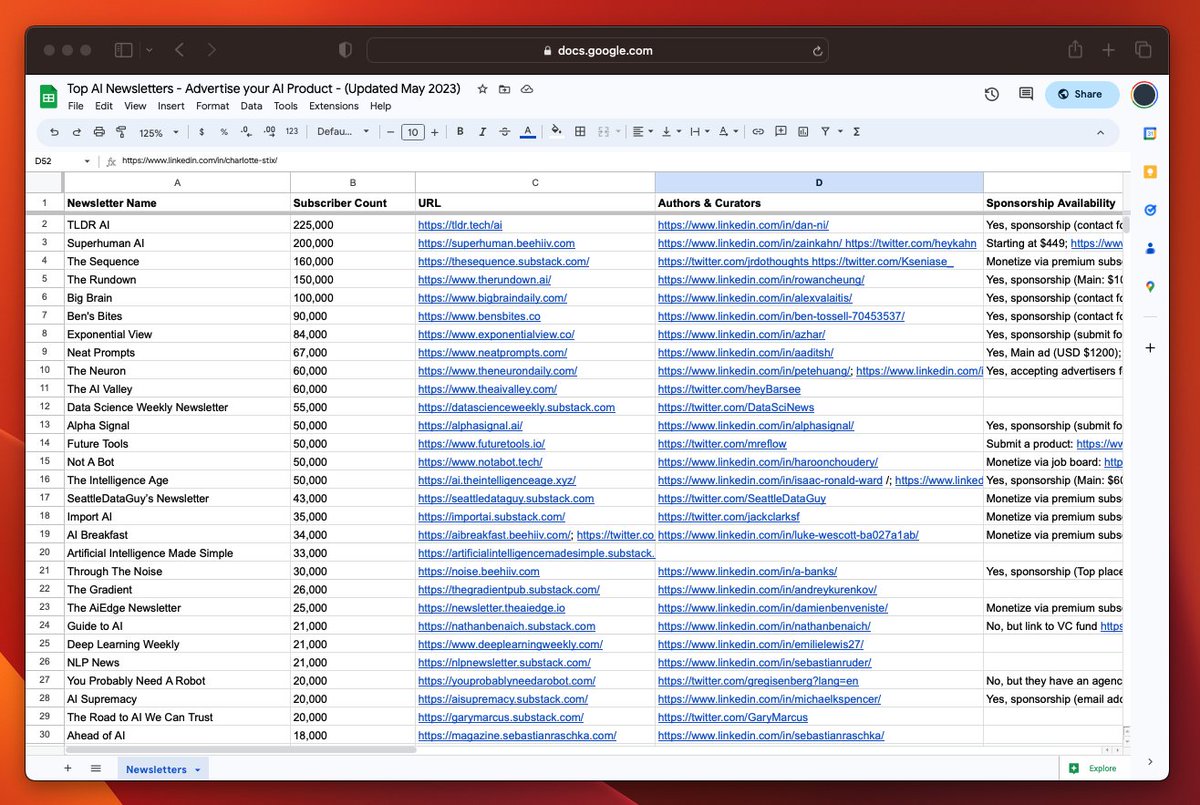The height and width of the screenshot is (805, 1200).
Task: Decrease the font size
Action: pyautogui.click(x=389, y=132)
